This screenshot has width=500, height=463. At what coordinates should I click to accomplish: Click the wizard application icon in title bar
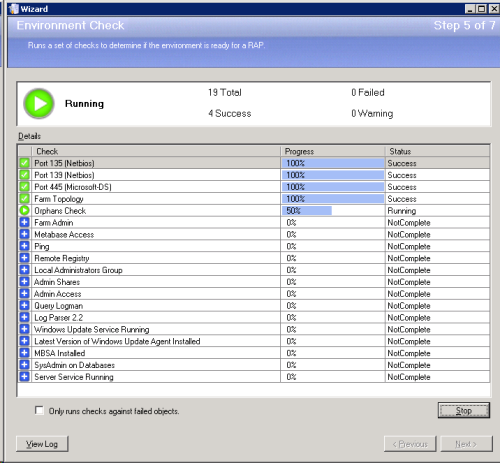point(14,9)
